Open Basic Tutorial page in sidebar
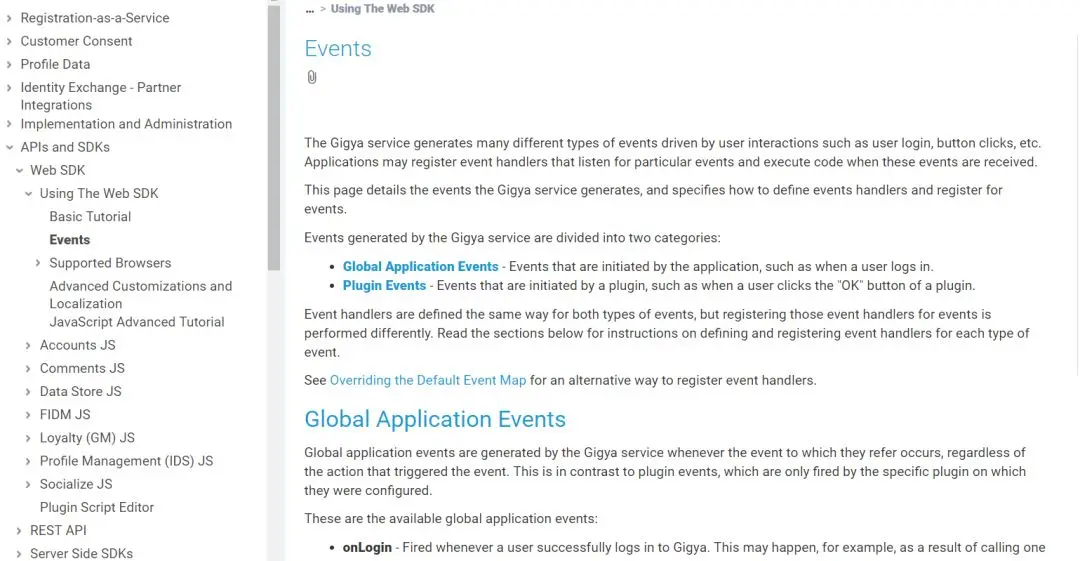The image size is (1080, 561). click(x=90, y=216)
